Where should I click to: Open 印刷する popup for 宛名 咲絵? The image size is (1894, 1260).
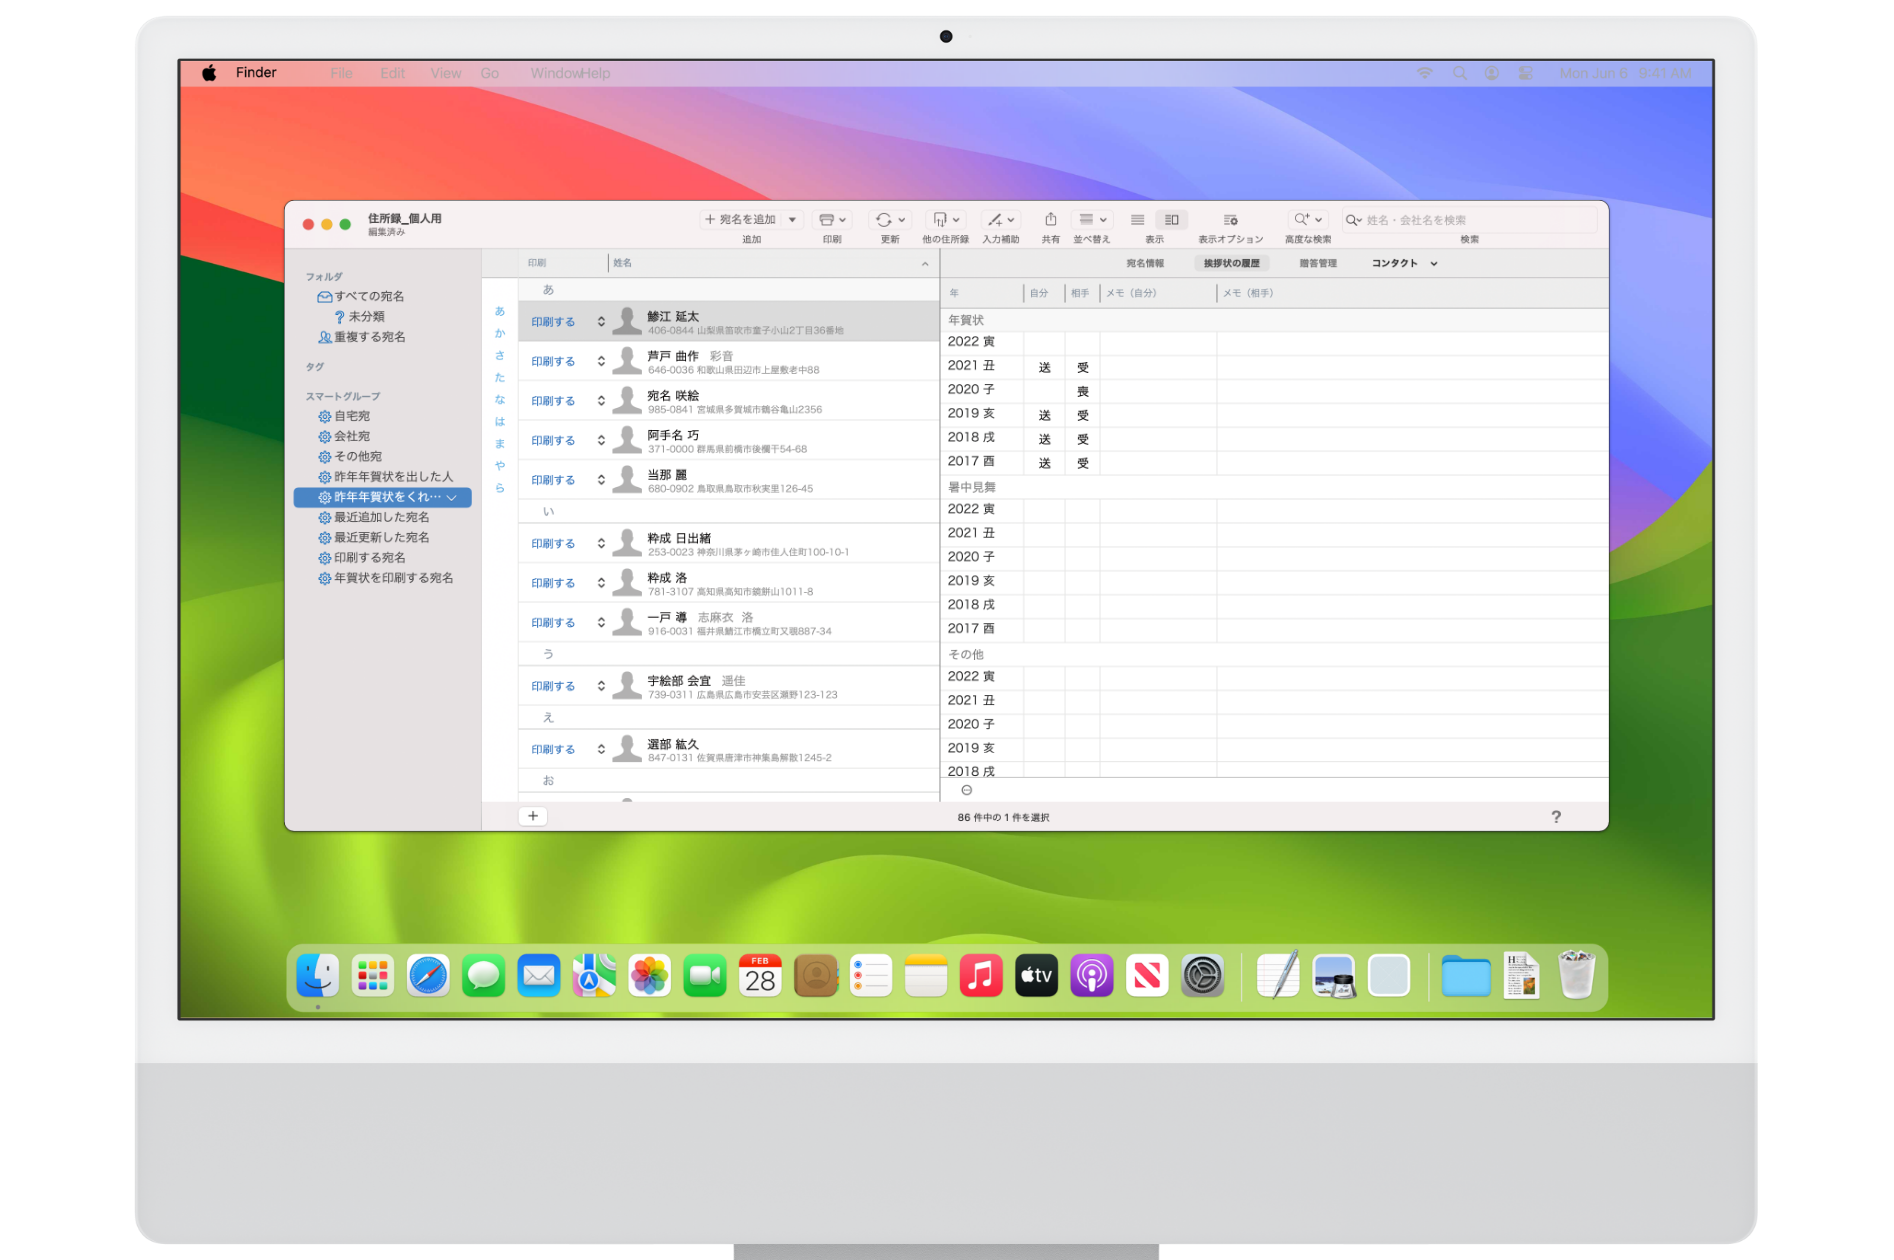pyautogui.click(x=567, y=401)
